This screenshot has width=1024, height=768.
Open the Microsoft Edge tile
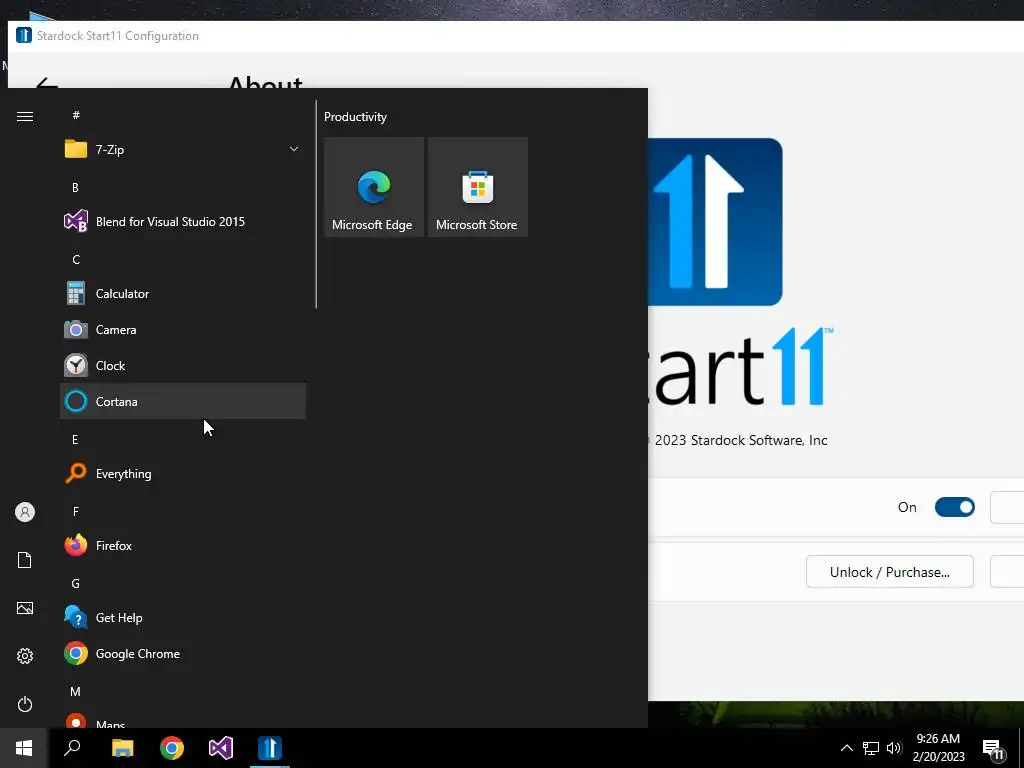pyautogui.click(x=374, y=187)
